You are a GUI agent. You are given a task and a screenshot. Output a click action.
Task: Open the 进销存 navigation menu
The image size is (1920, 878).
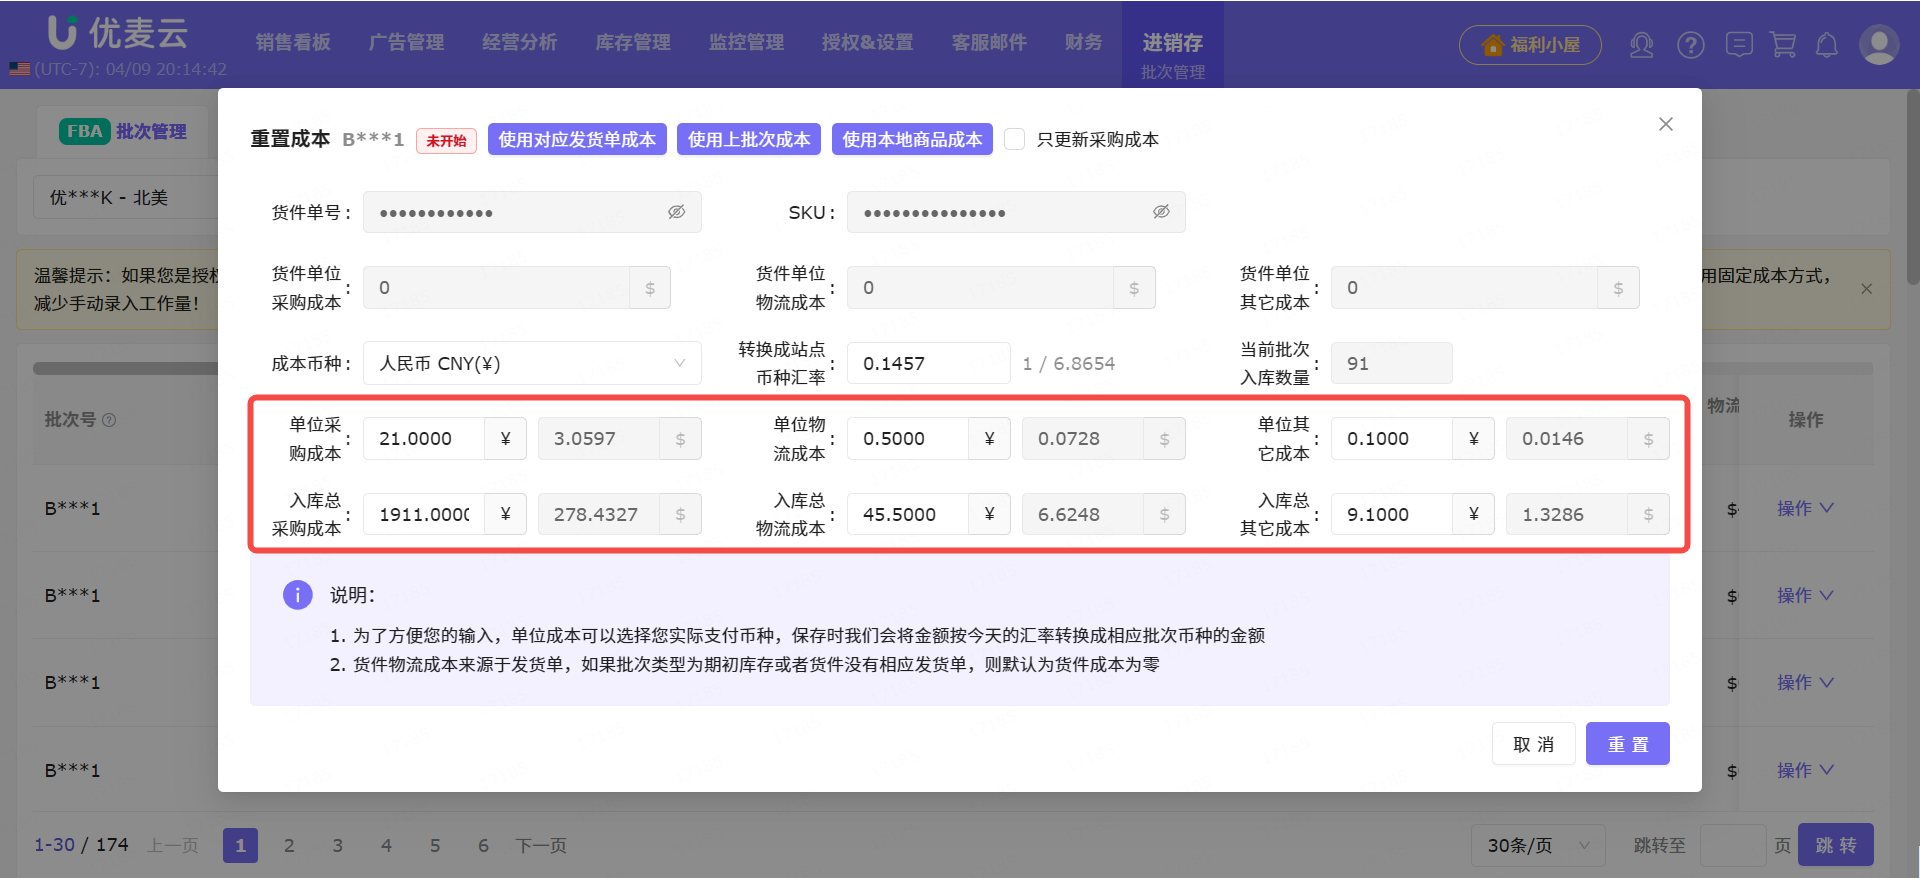point(1172,43)
